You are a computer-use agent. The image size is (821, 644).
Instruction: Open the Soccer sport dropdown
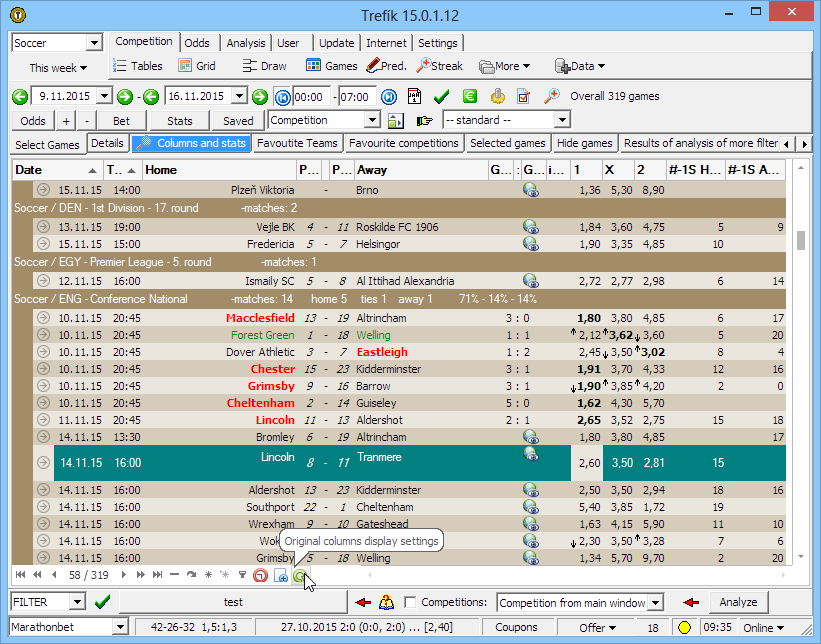[x=94, y=43]
